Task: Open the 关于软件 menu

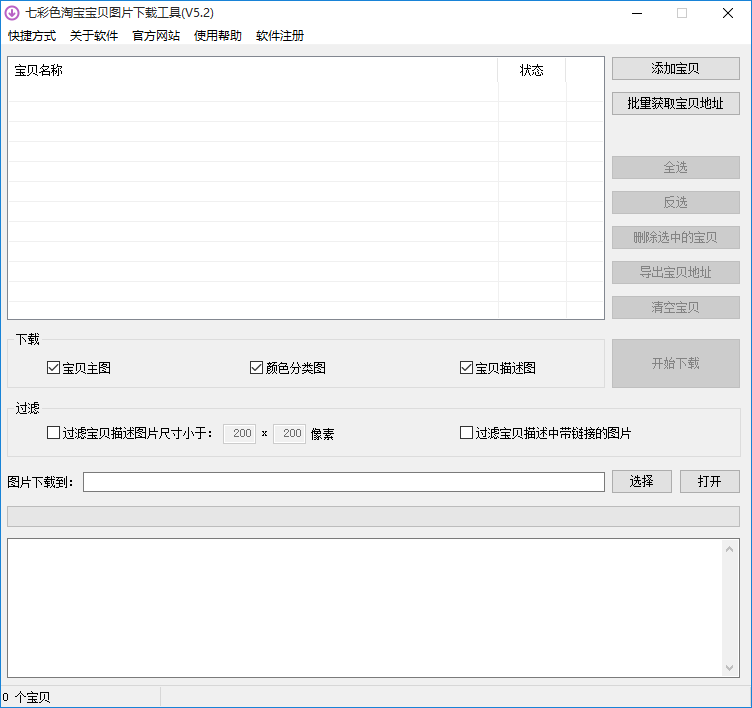Action: [x=94, y=36]
